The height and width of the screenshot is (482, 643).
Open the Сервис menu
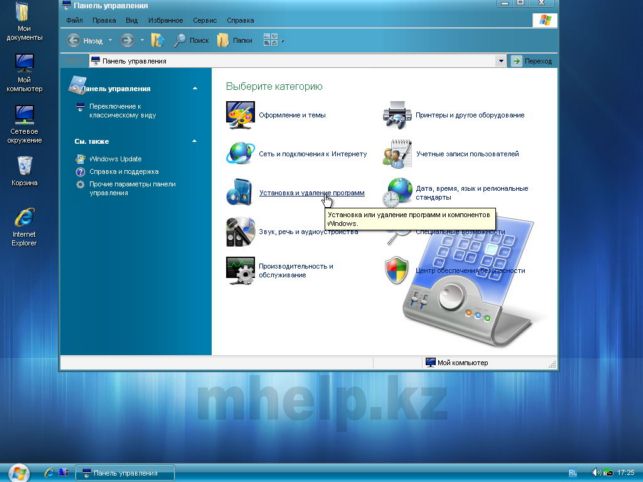tap(205, 20)
